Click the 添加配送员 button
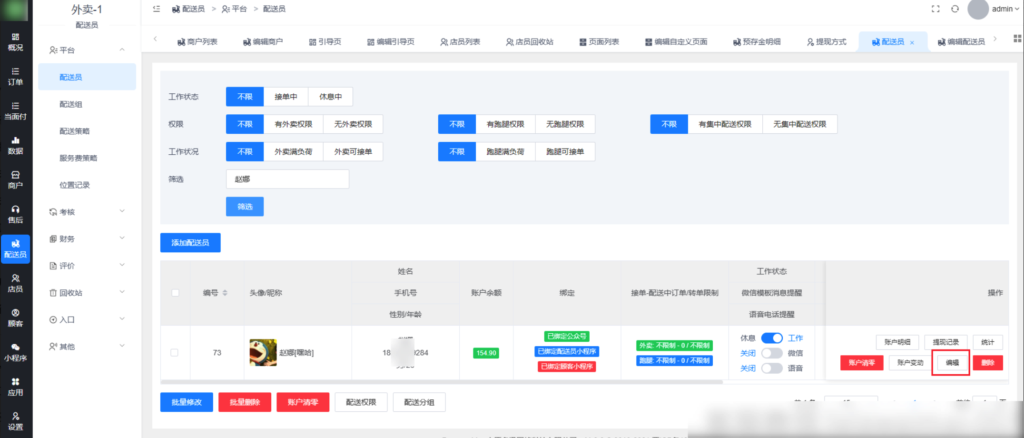Image resolution: width=1024 pixels, height=438 pixels. (x=190, y=242)
